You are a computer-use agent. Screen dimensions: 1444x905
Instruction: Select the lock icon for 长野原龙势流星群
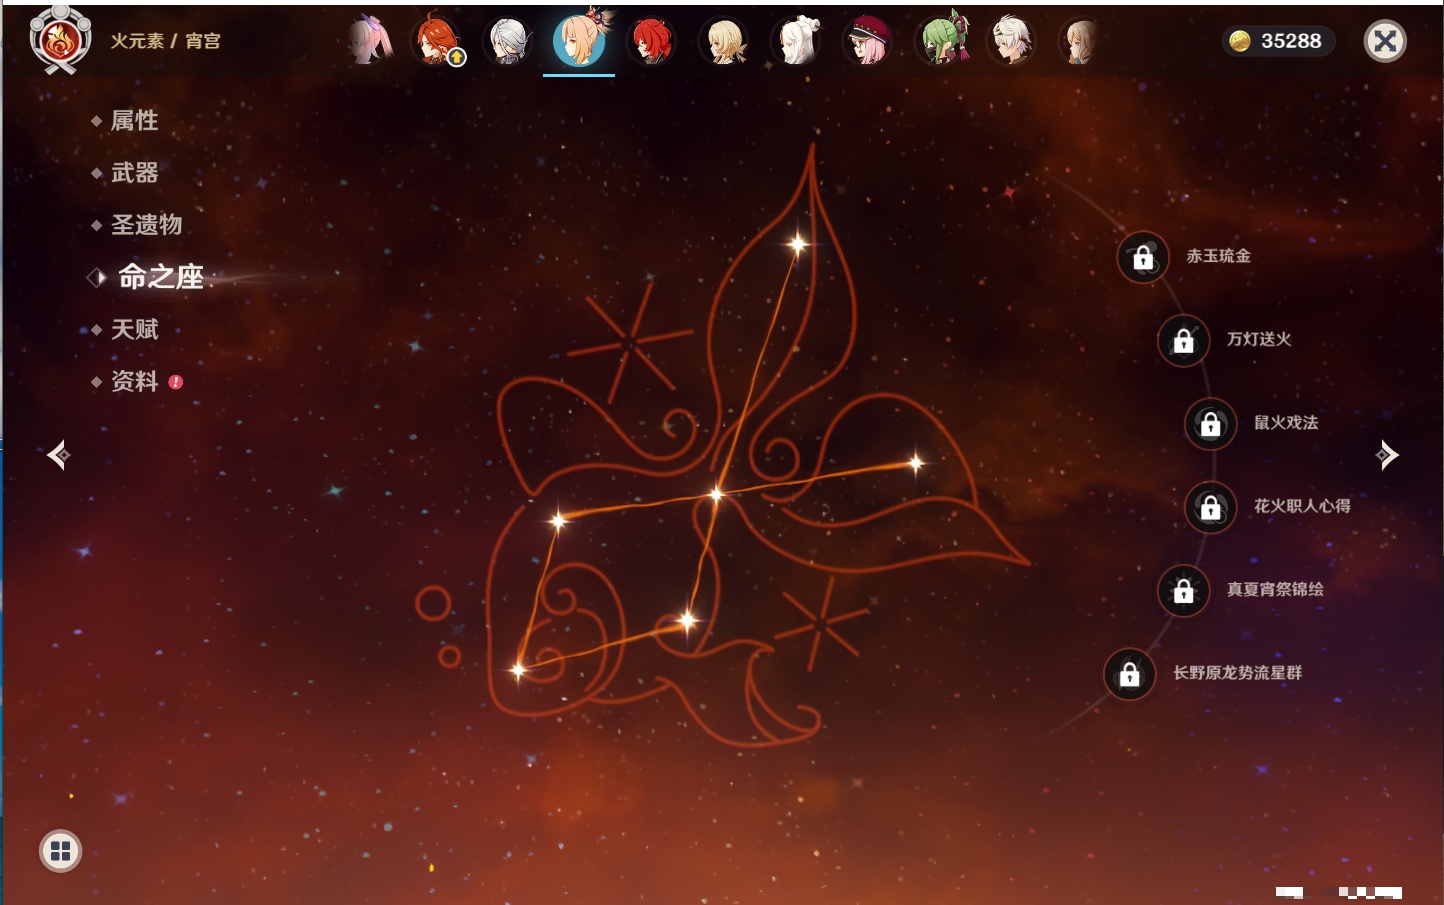(1130, 674)
